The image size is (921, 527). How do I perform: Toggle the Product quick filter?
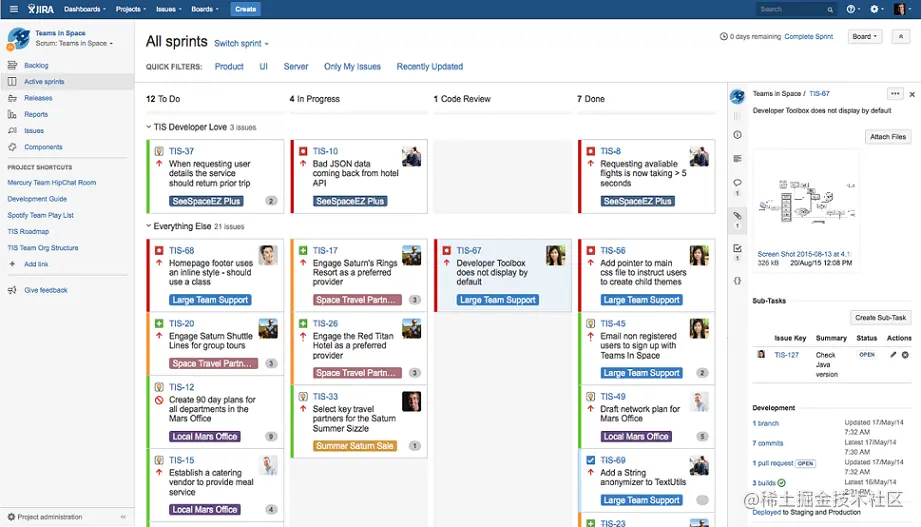tap(229, 67)
